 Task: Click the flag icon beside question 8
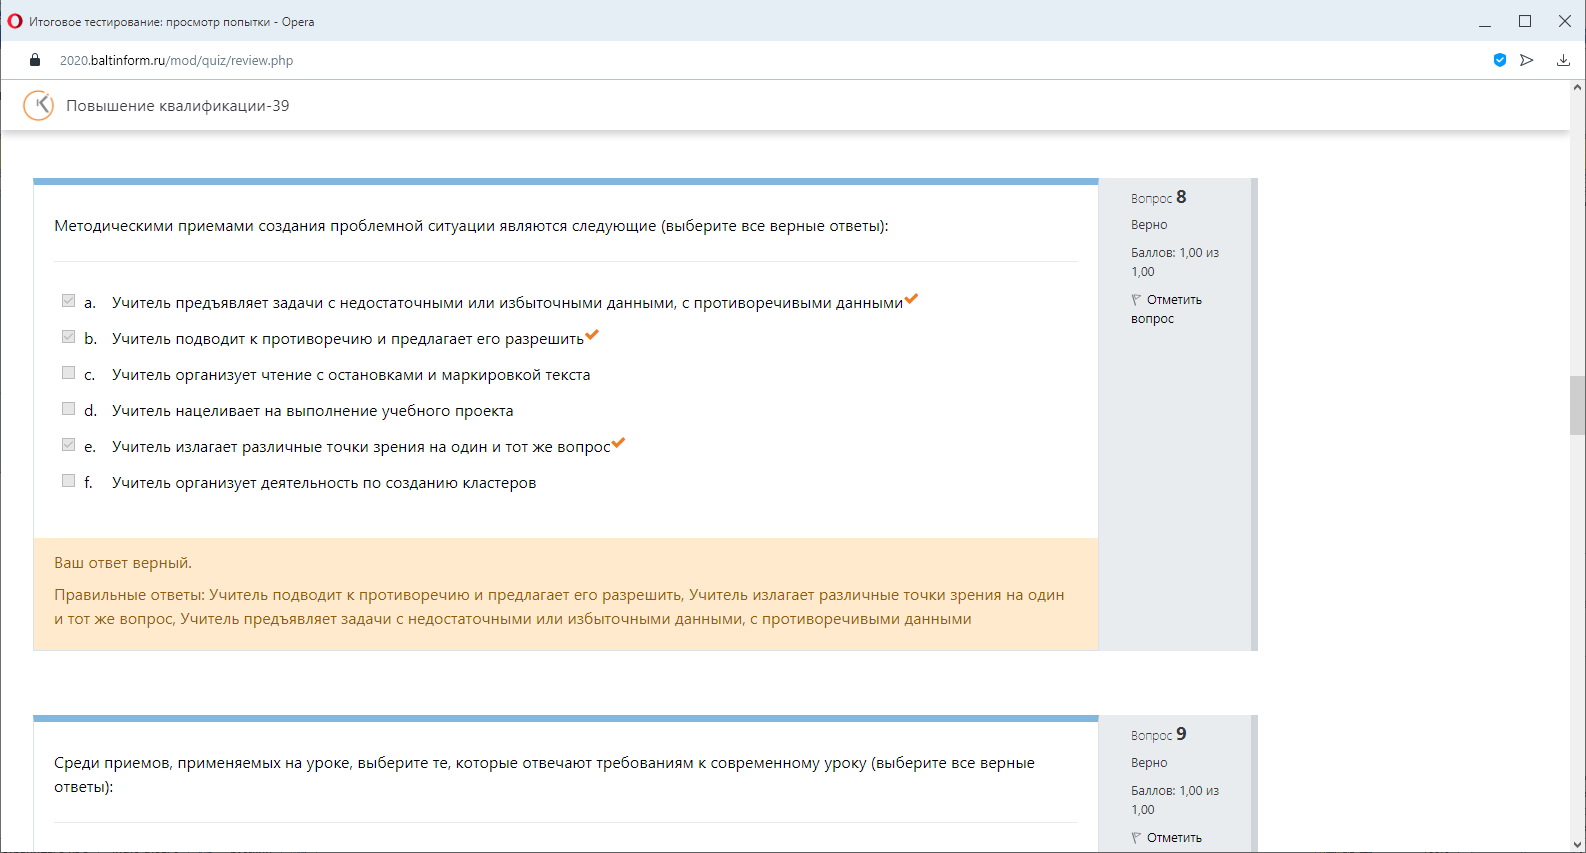tap(1136, 300)
